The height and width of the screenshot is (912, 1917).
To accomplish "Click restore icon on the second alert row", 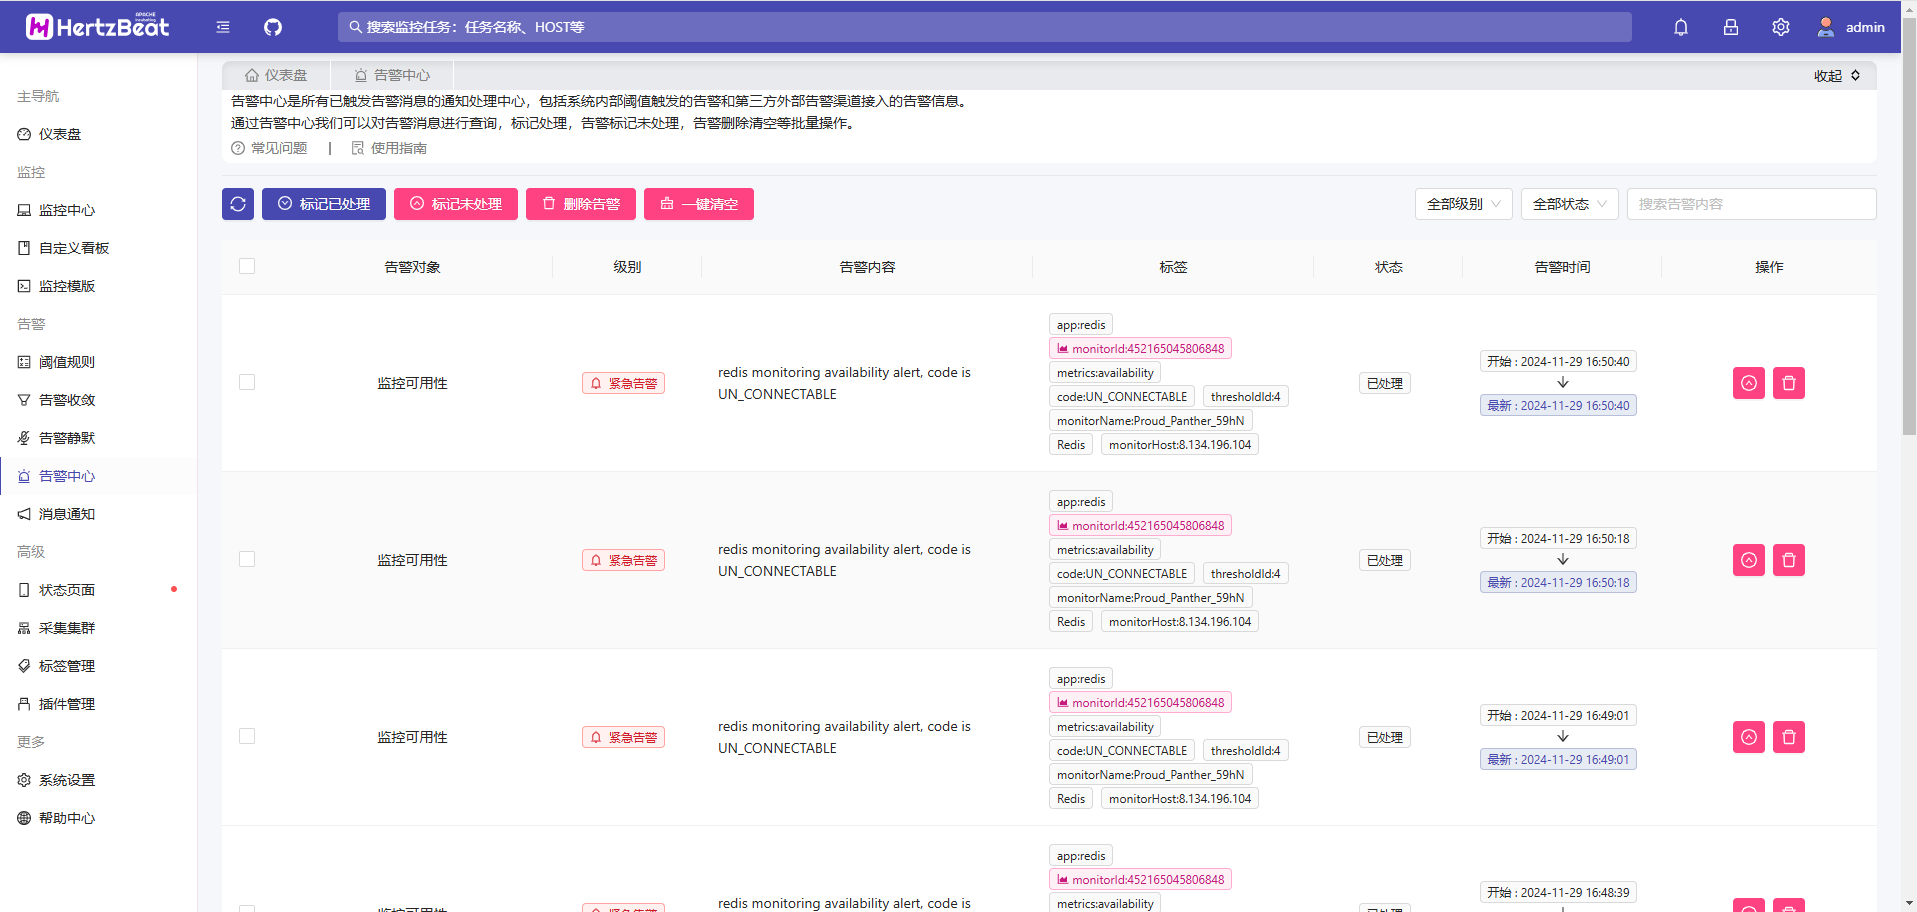I will (1748, 560).
